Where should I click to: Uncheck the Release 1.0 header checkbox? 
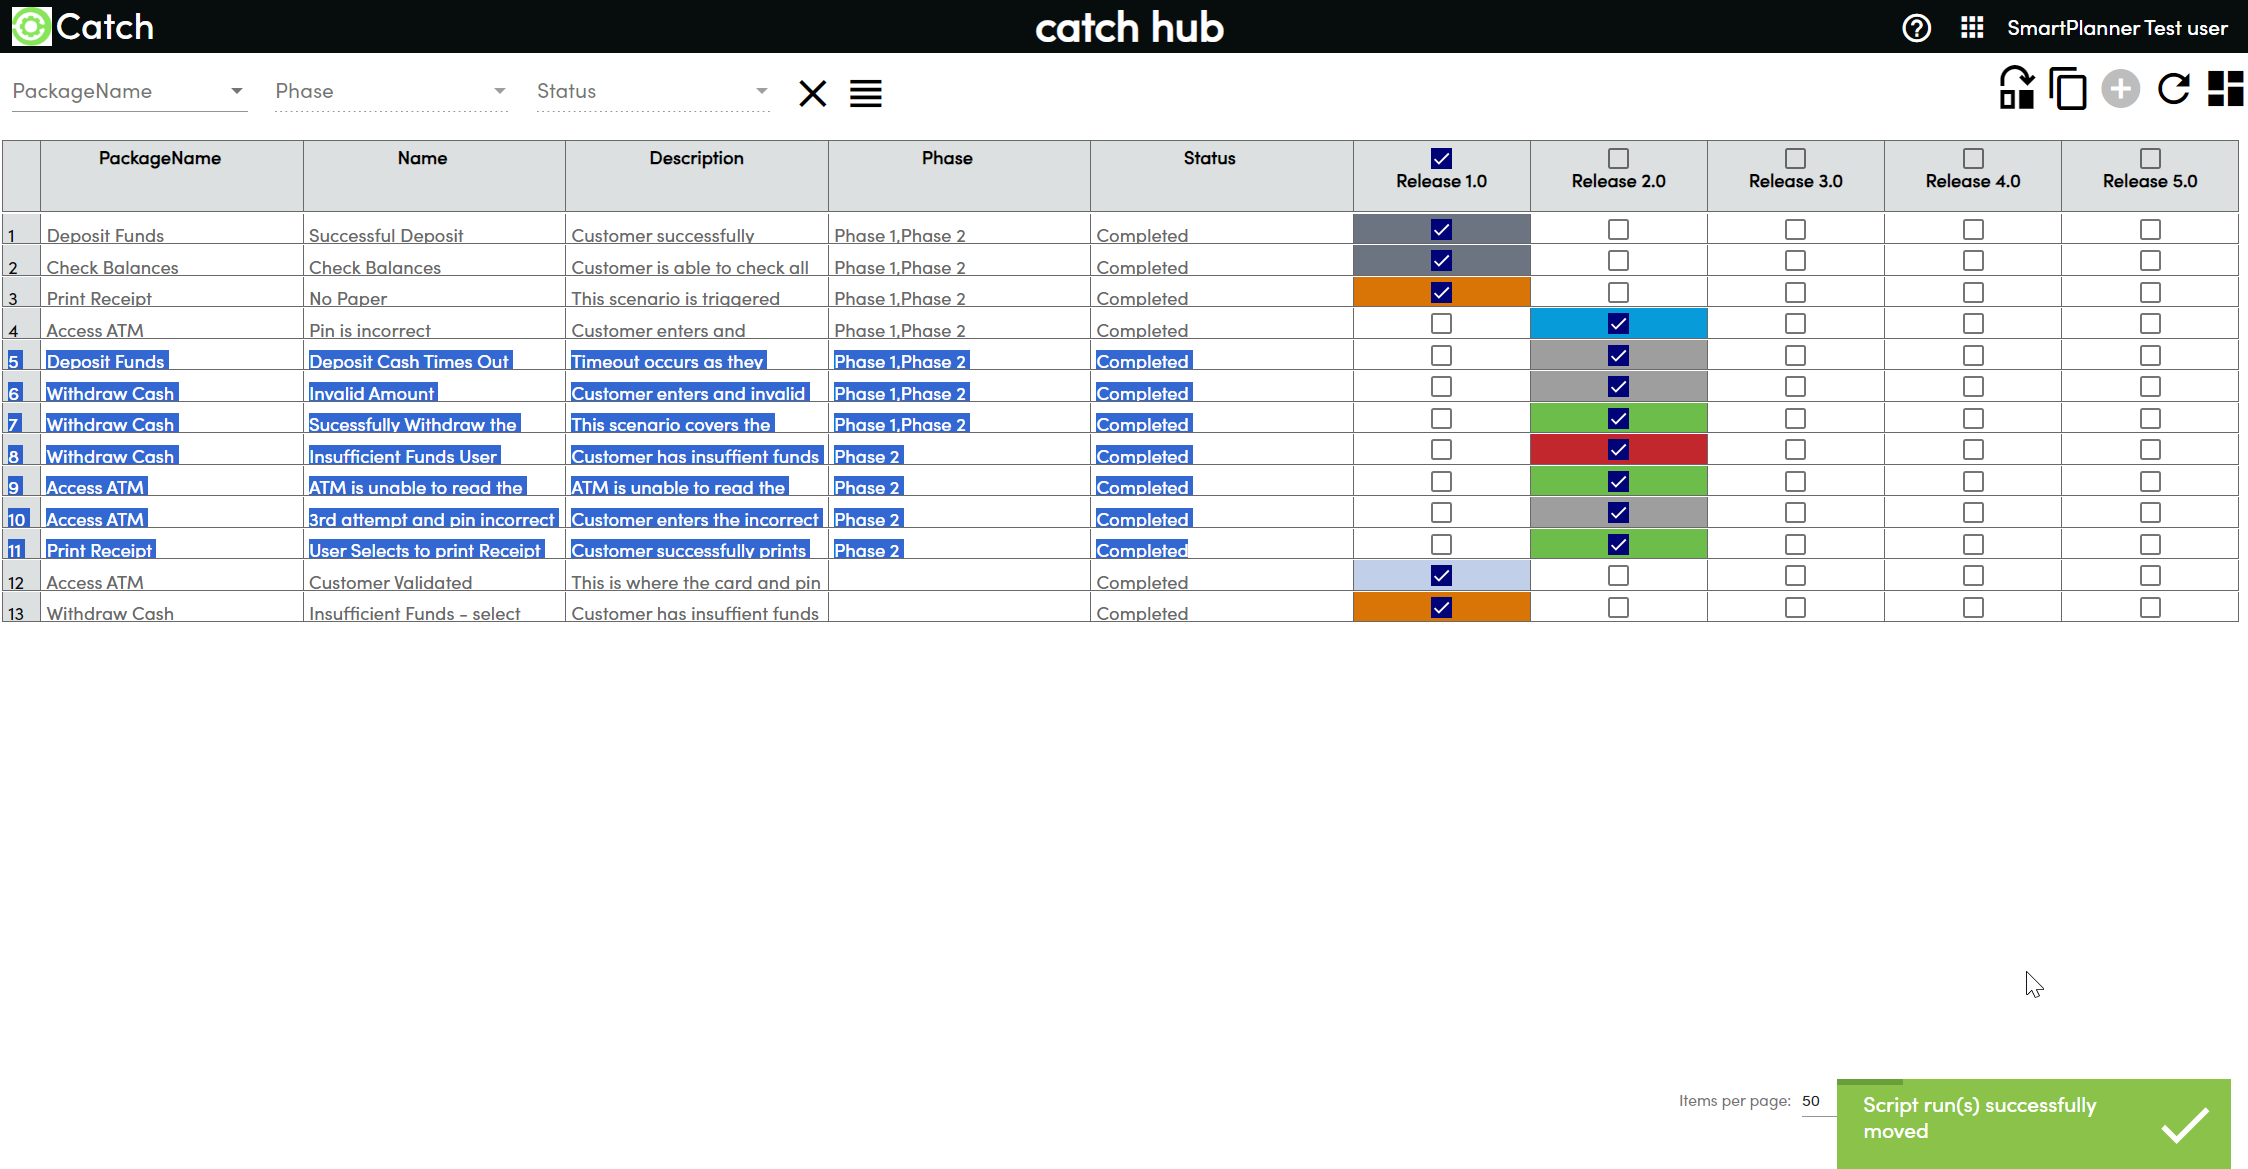tap(1441, 158)
